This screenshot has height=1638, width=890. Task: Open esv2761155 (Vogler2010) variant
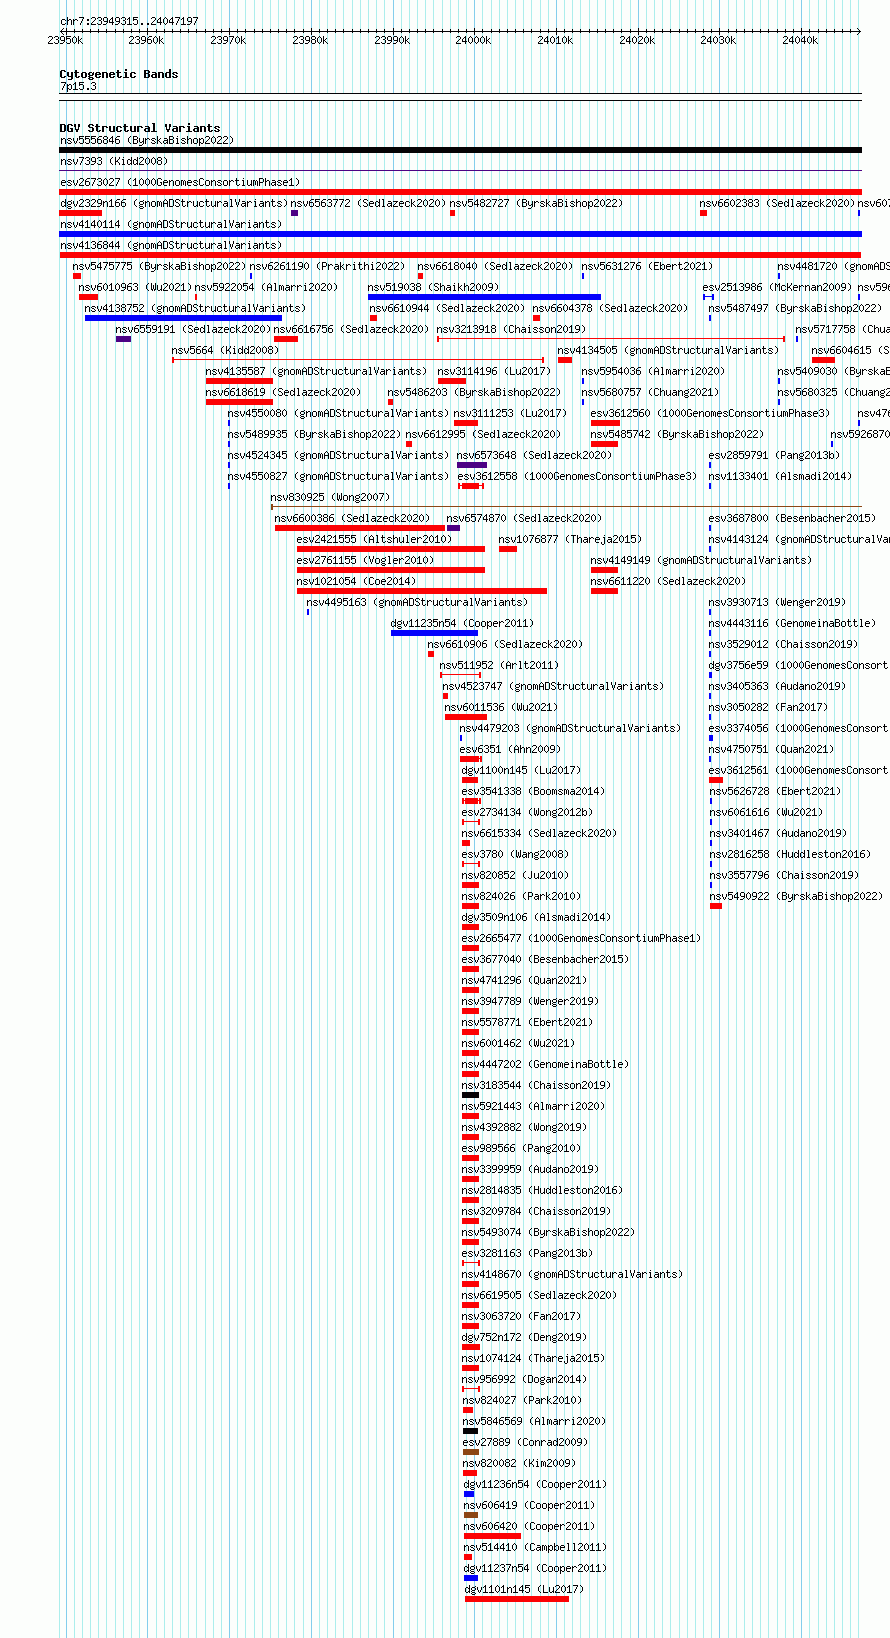[x=366, y=560]
